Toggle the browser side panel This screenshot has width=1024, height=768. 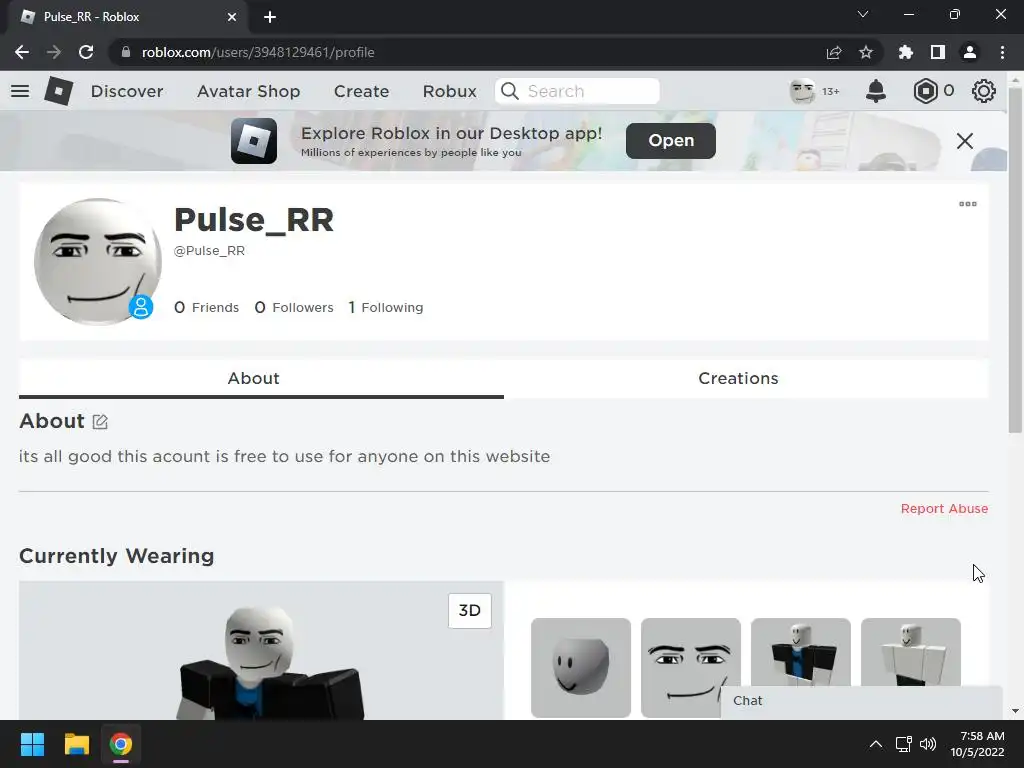click(938, 52)
